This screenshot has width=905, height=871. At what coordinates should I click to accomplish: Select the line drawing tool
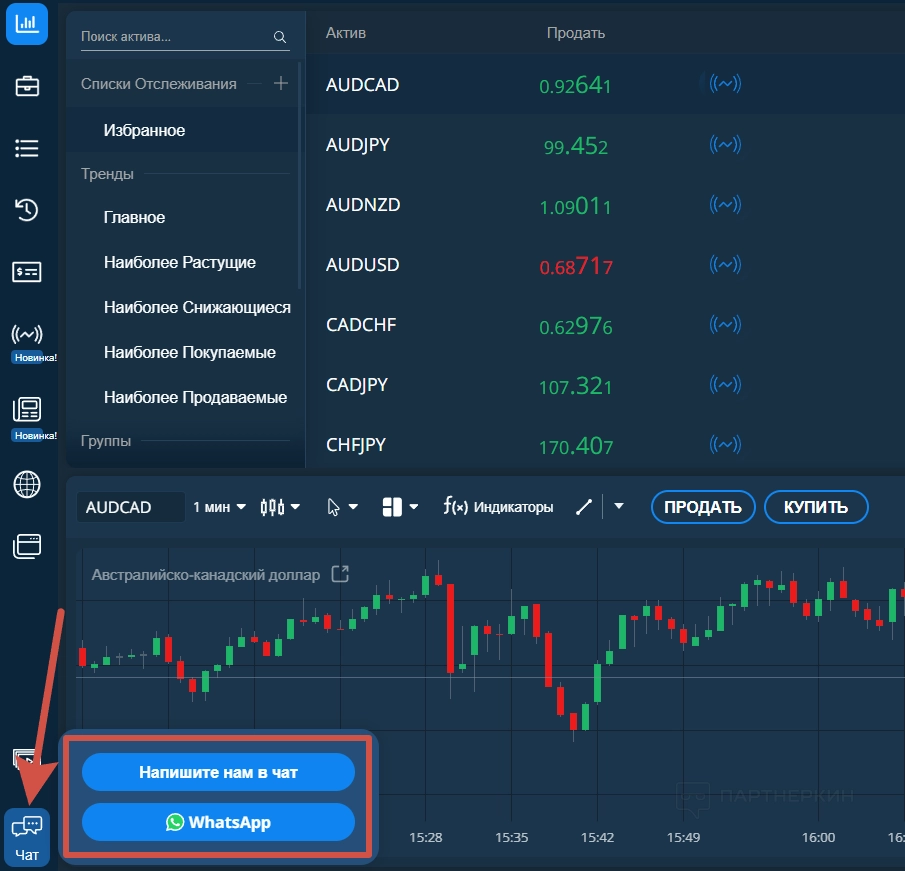point(584,507)
